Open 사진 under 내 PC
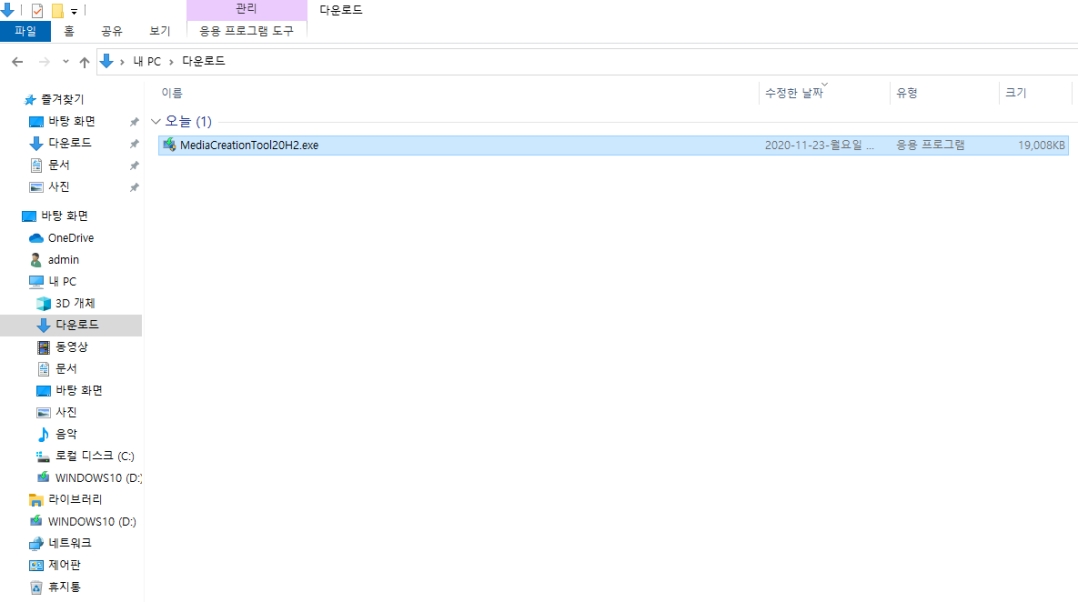Viewport: 1078px width, 602px height. coord(66,412)
